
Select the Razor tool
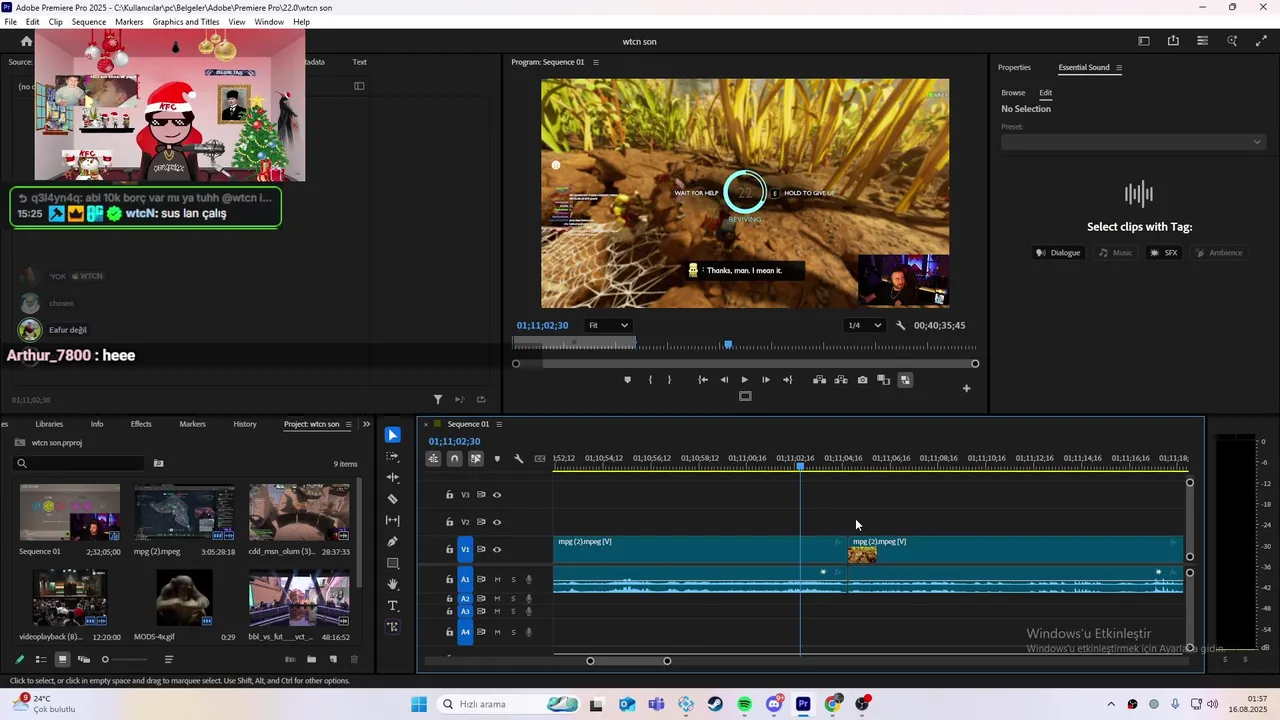pos(392,499)
